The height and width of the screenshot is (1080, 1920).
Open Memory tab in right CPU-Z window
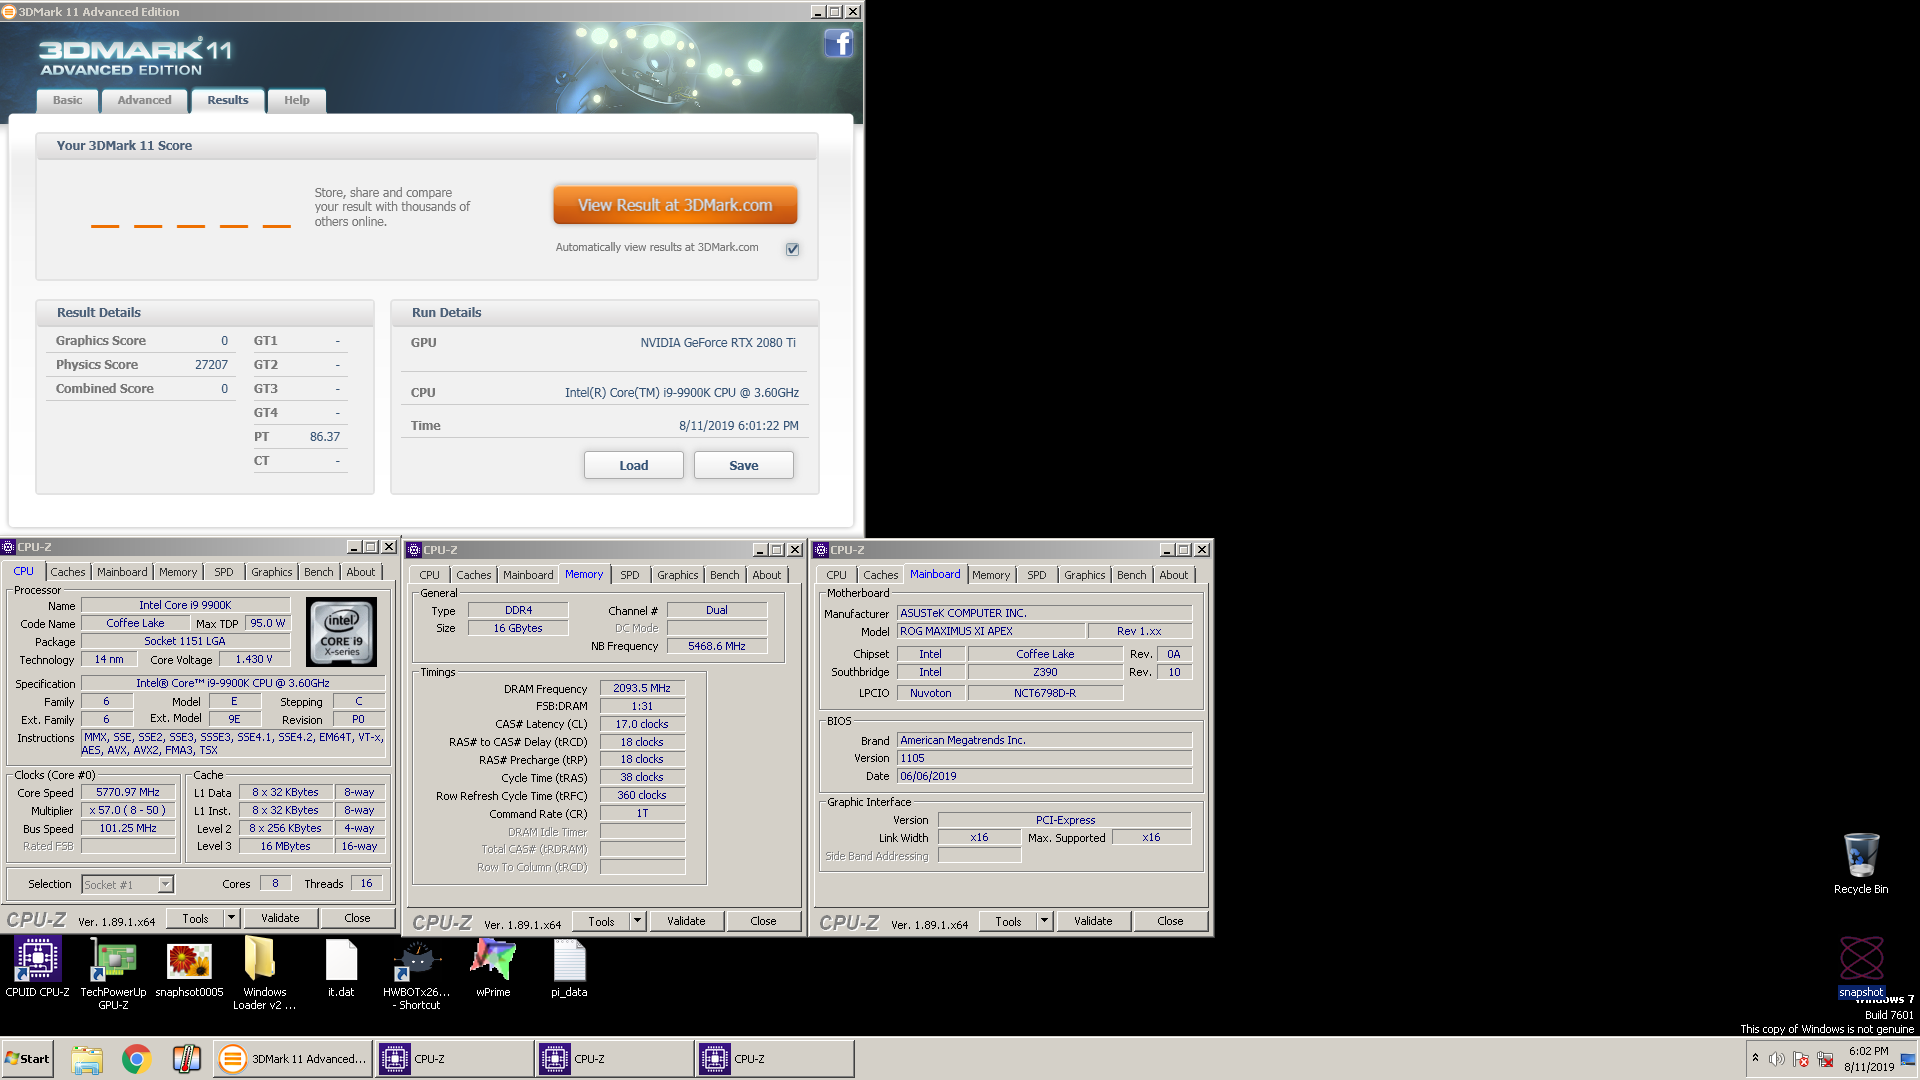(991, 575)
